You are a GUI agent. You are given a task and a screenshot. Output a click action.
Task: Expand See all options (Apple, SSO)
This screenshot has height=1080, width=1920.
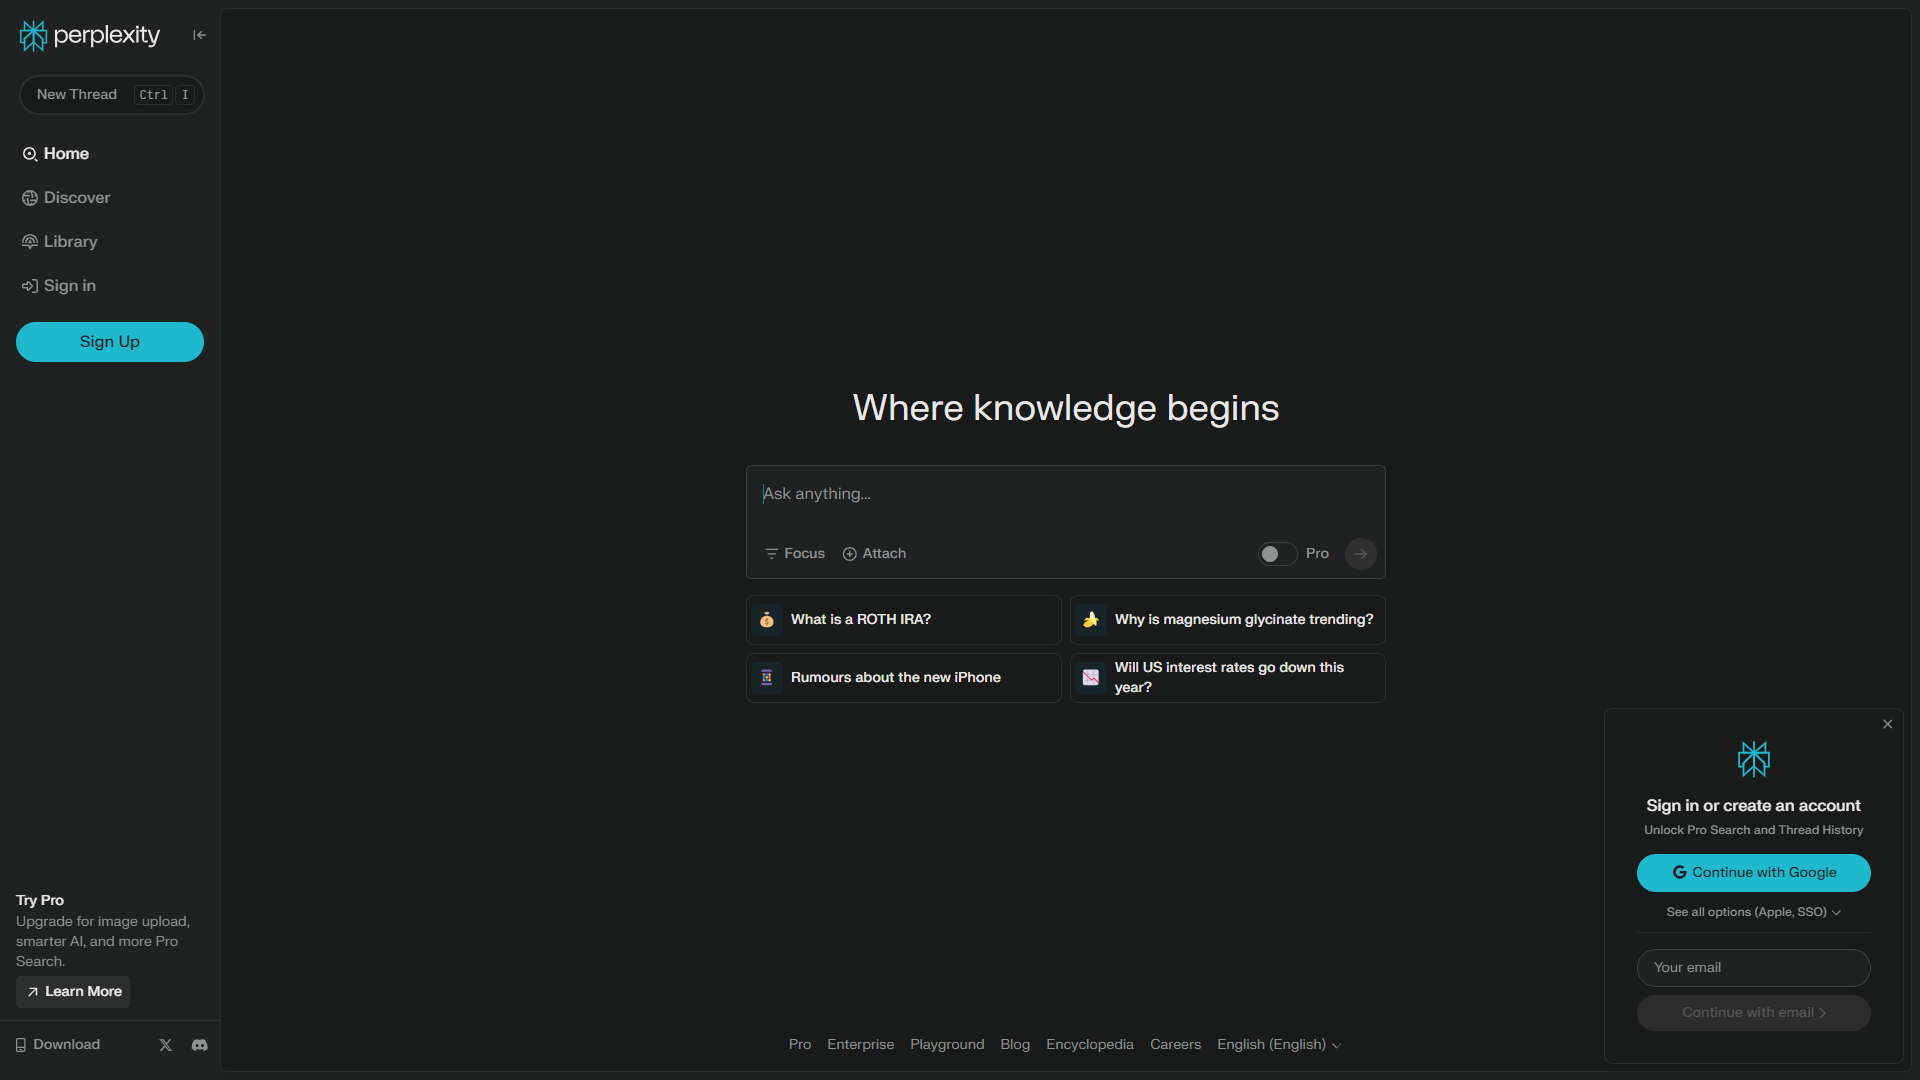pos(1754,912)
